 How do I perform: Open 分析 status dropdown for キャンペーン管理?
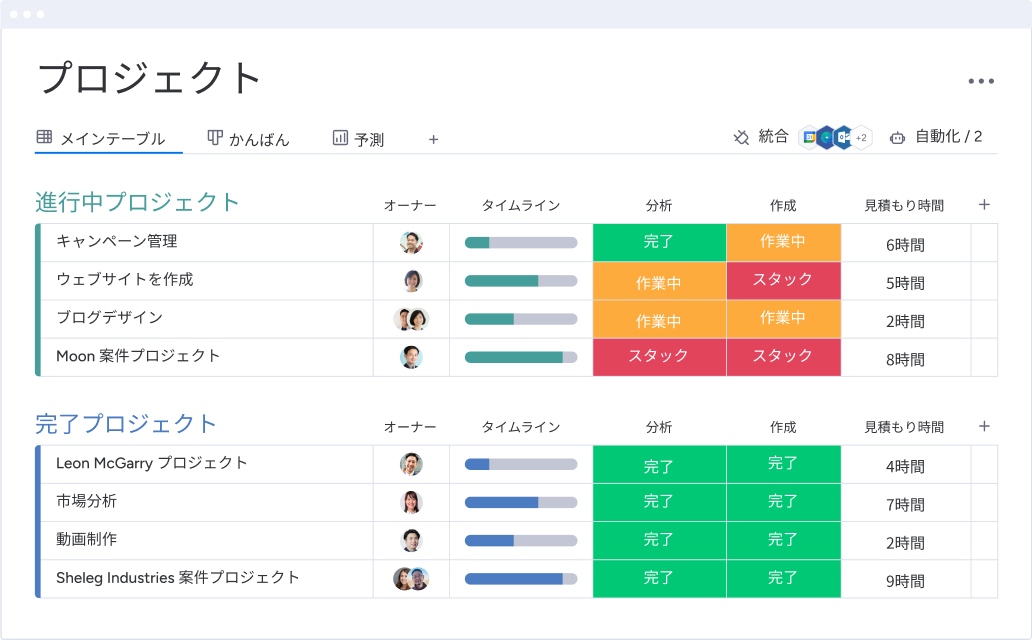pyautogui.click(x=659, y=242)
